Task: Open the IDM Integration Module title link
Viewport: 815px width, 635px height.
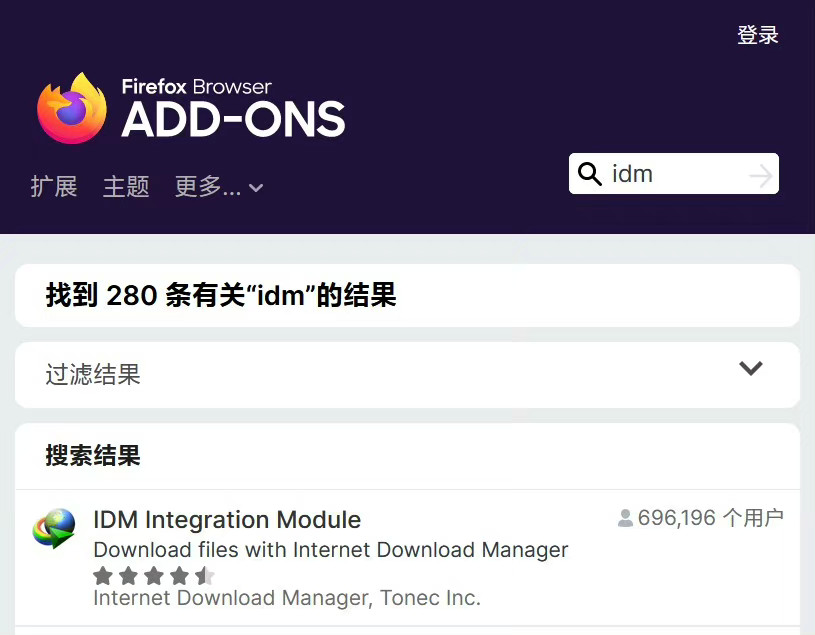Action: pyautogui.click(x=227, y=520)
